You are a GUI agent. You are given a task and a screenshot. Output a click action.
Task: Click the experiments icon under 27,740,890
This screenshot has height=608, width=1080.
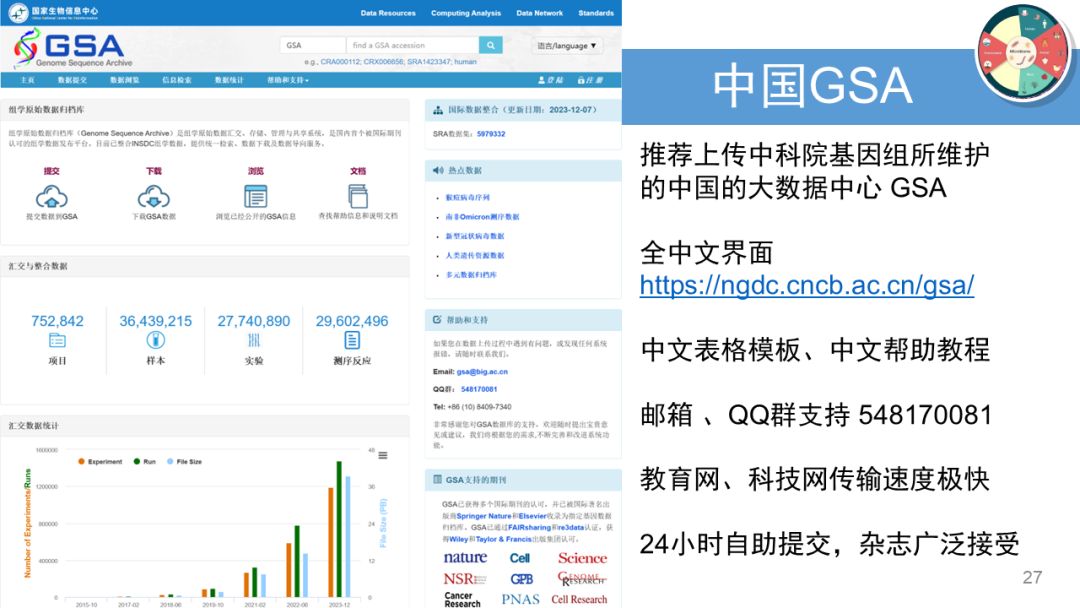[253, 340]
